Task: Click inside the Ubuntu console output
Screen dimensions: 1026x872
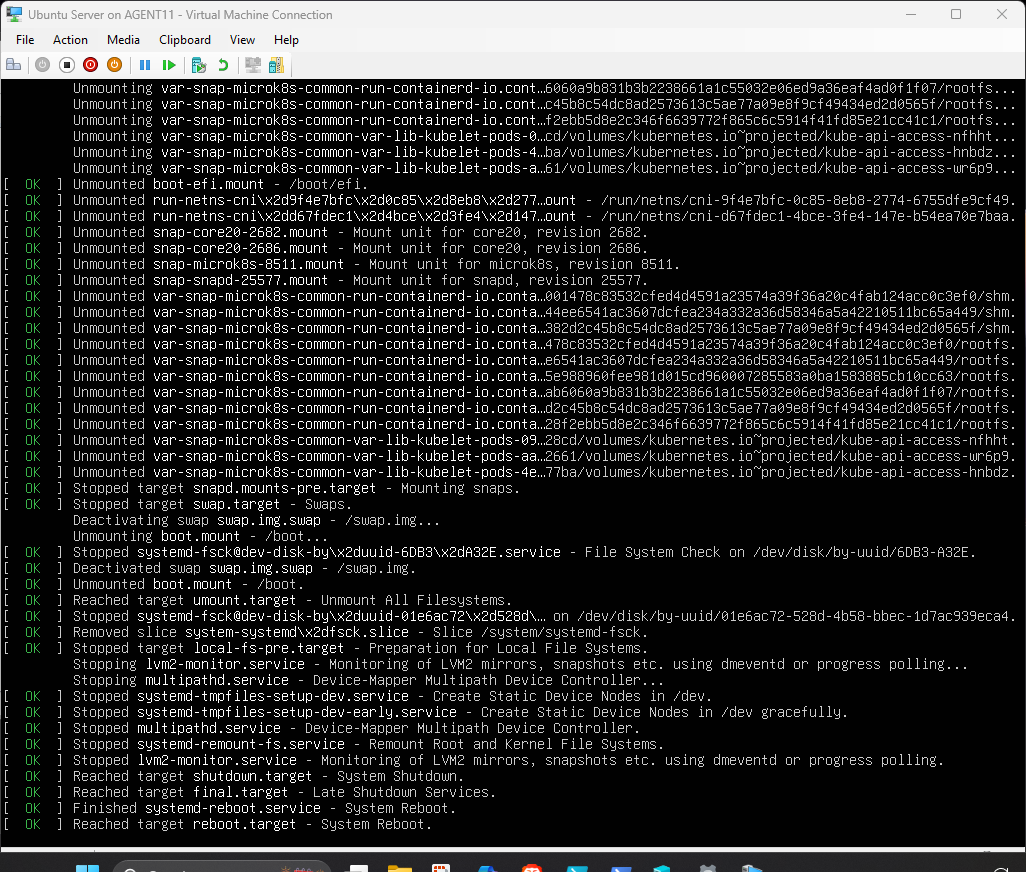Action: click(x=512, y=450)
